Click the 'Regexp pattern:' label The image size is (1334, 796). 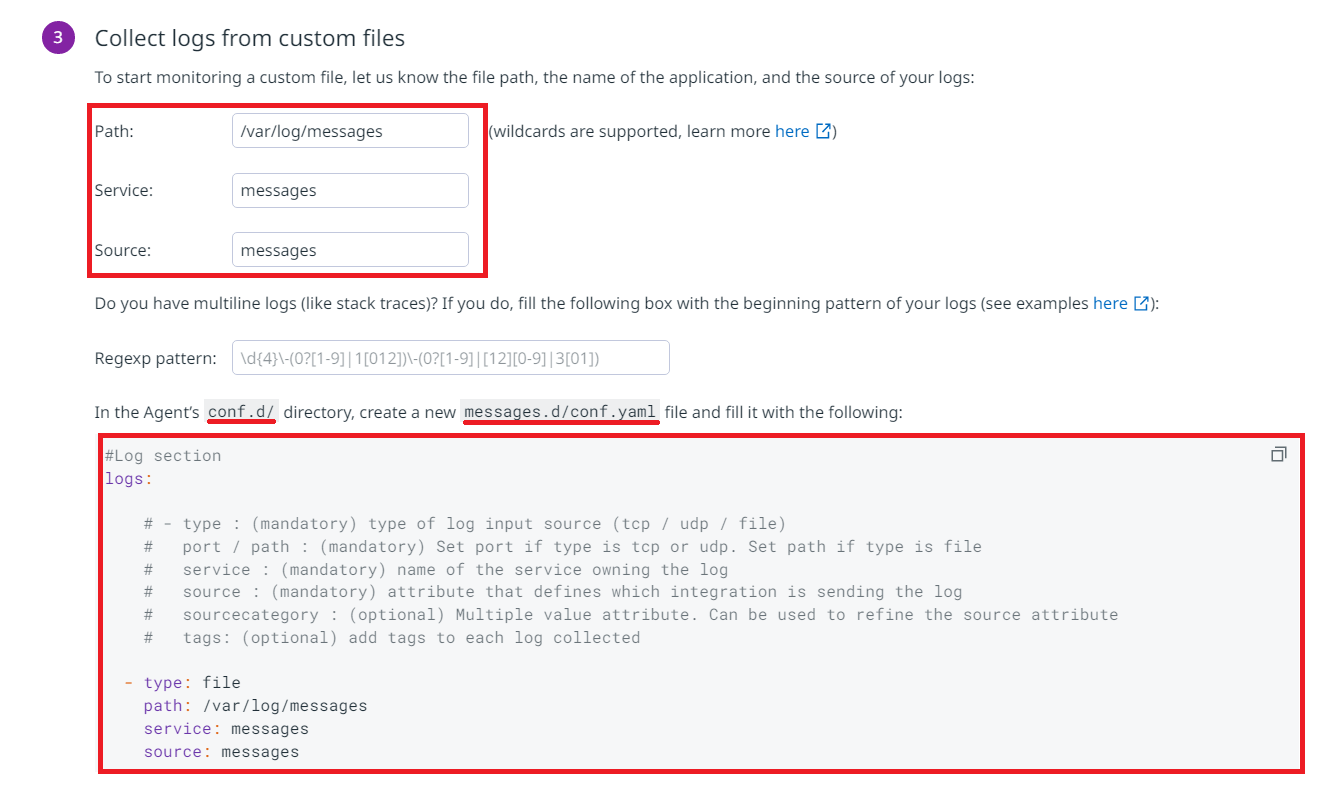tap(155, 358)
